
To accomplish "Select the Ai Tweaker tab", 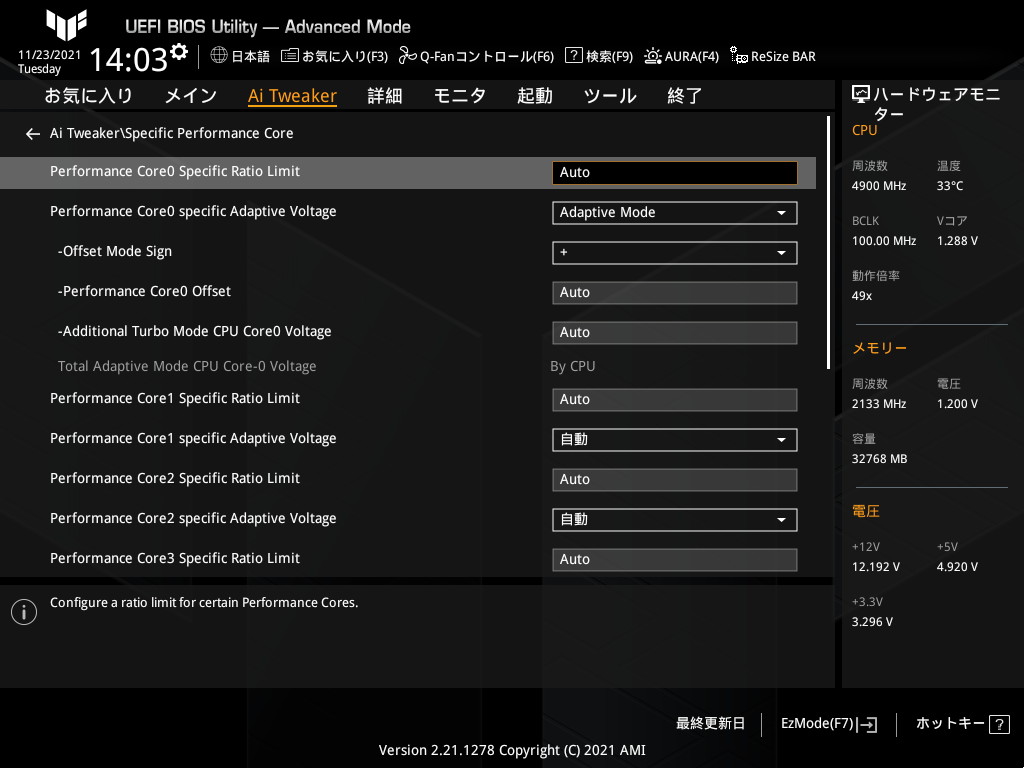I will pyautogui.click(x=292, y=96).
